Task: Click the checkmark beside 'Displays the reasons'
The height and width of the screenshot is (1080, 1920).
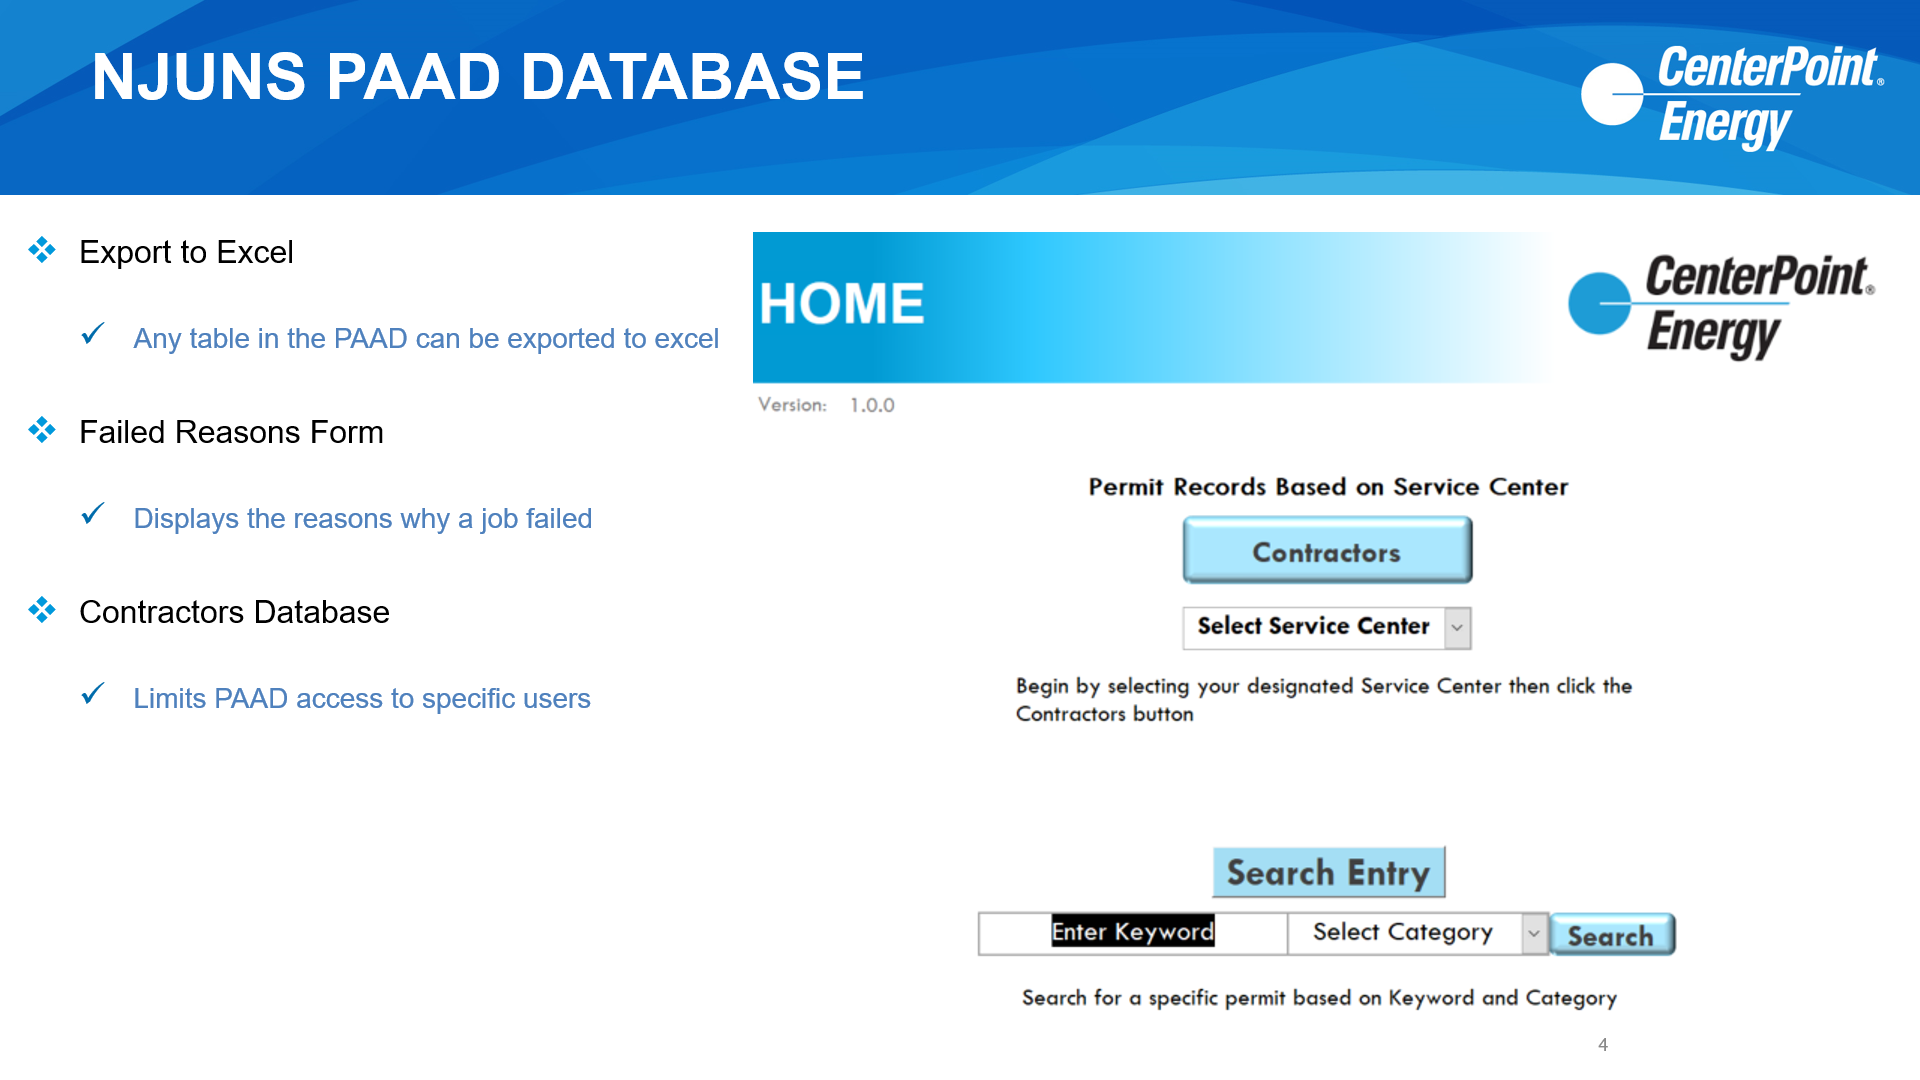Action: [x=93, y=513]
